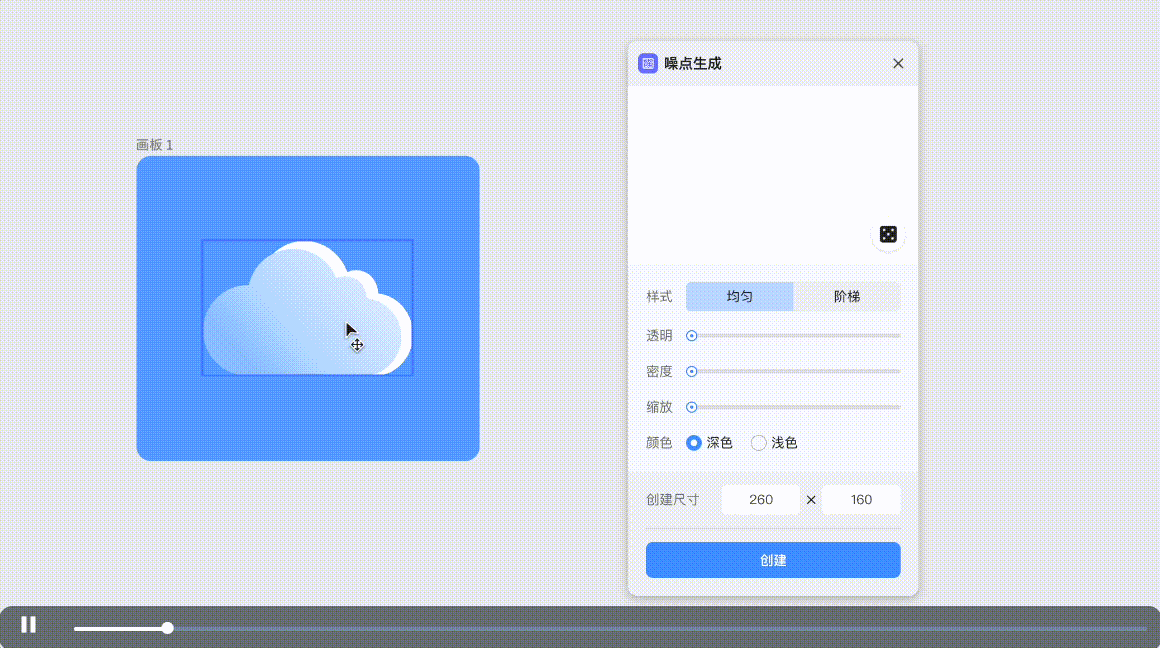
Task: Click the 密度 slider handle
Action: (691, 372)
